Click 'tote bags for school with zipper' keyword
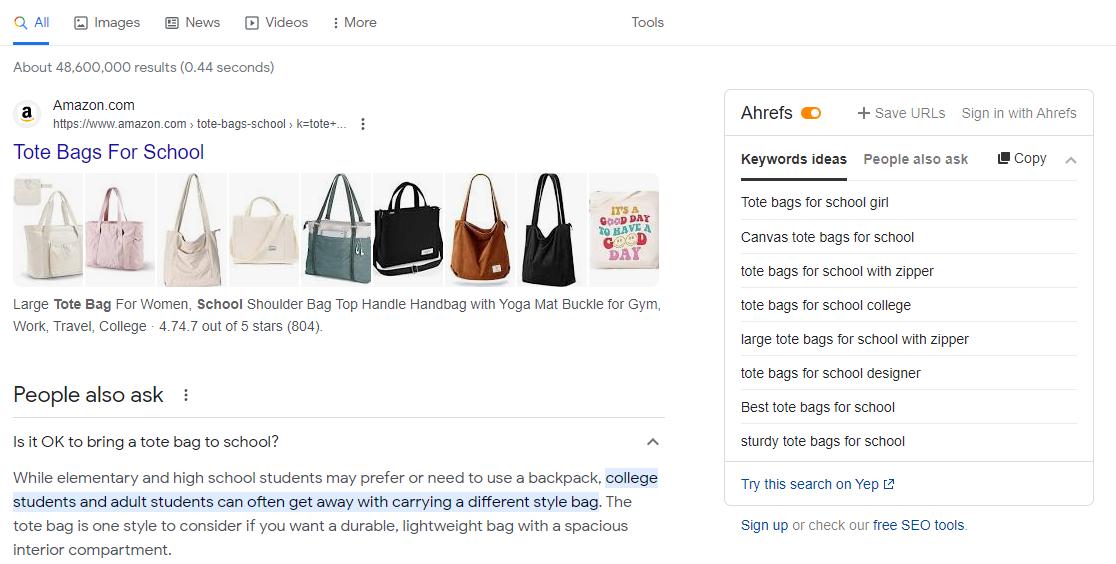Image resolution: width=1116 pixels, height=564 pixels. pos(837,271)
